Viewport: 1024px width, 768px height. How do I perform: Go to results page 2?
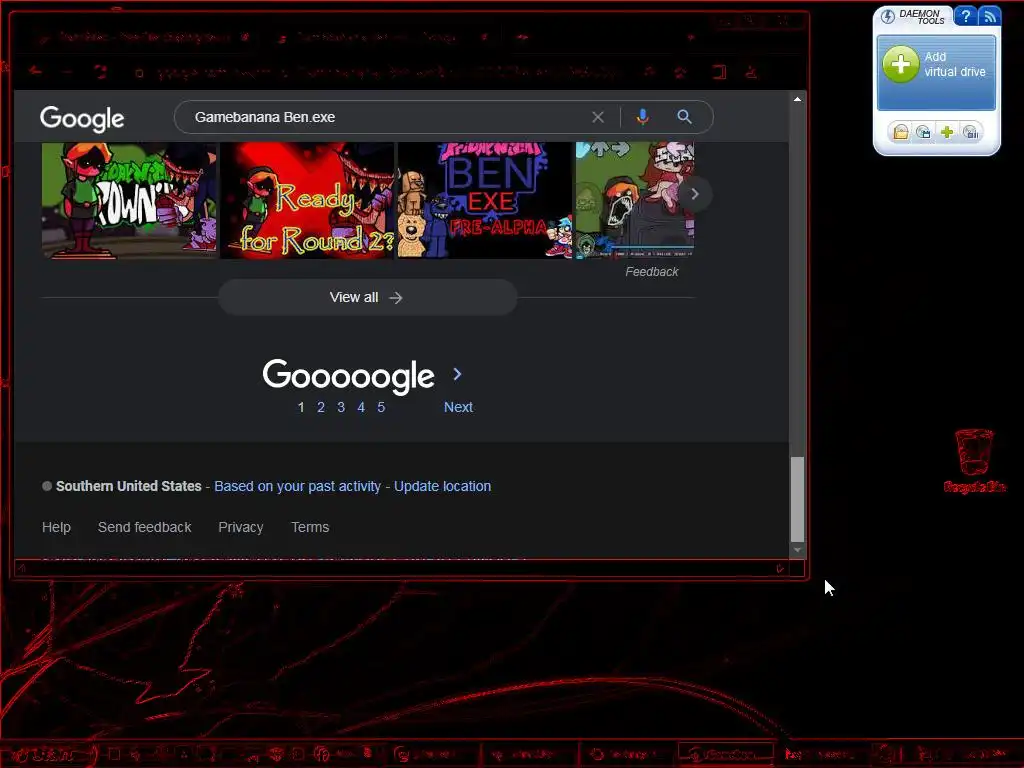(x=321, y=408)
